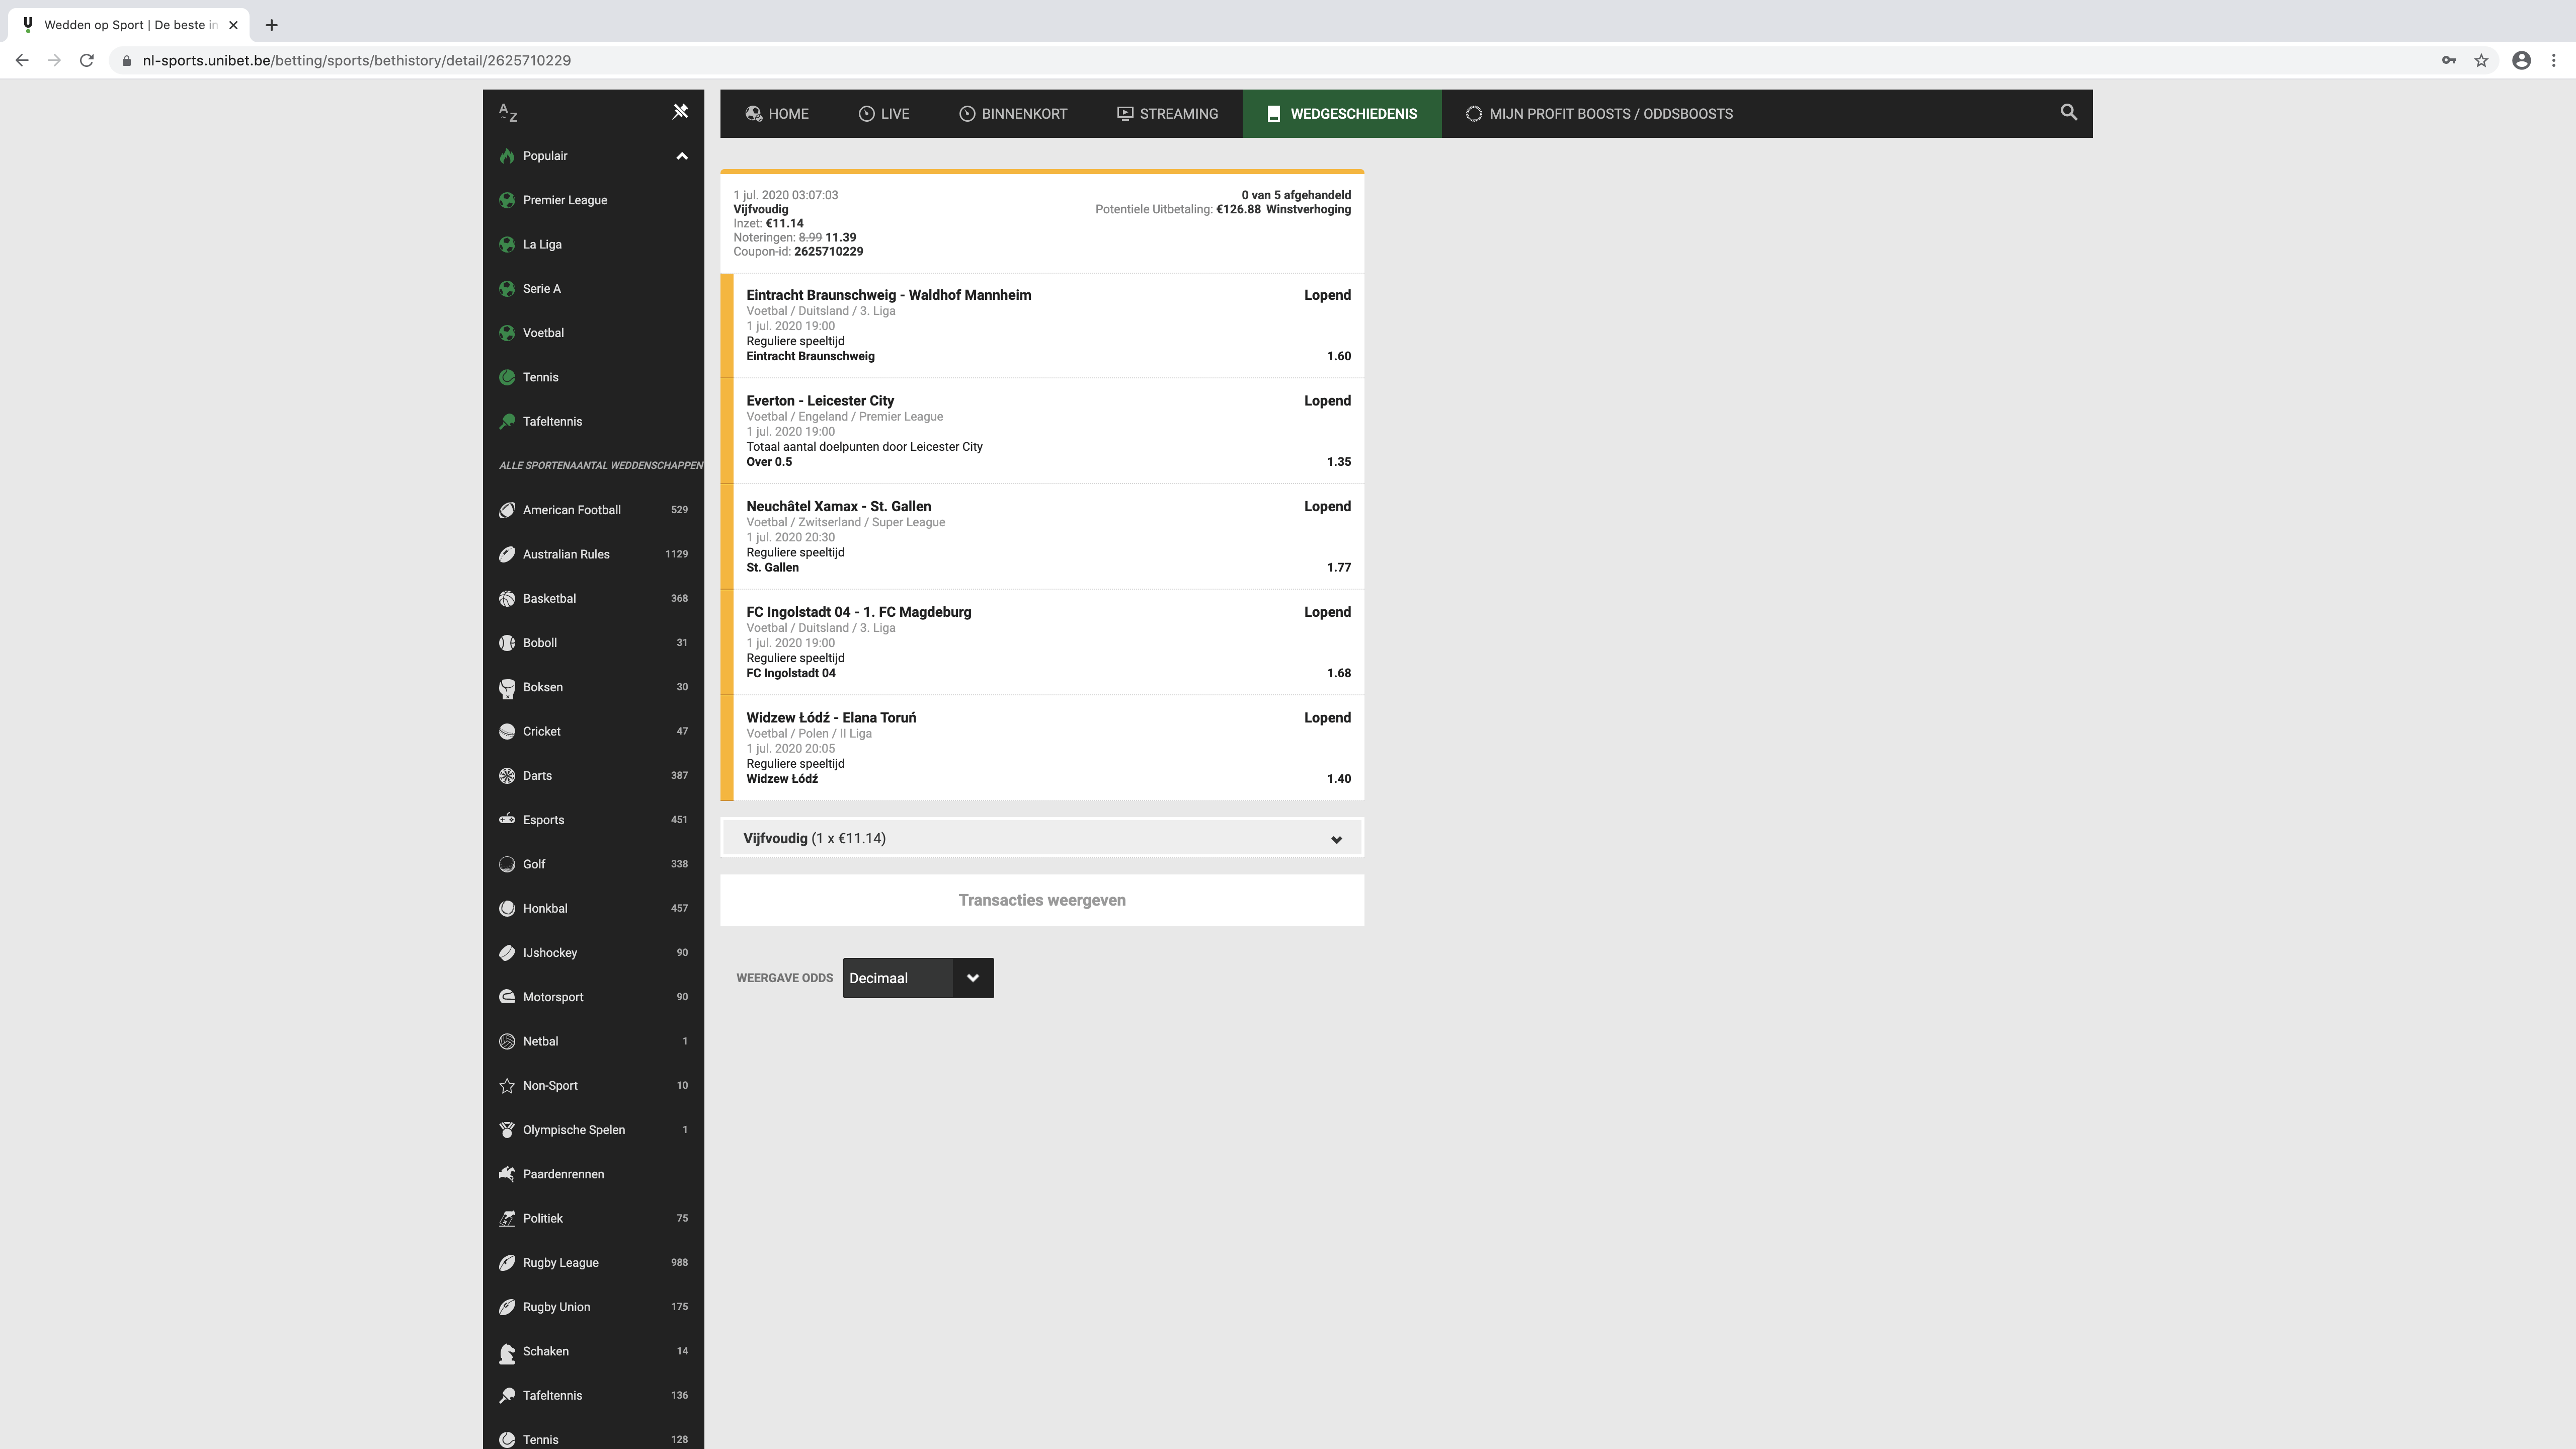Click the search magnifier icon in navigation bar
Screen dimensions: 2576x1449
click(2068, 112)
